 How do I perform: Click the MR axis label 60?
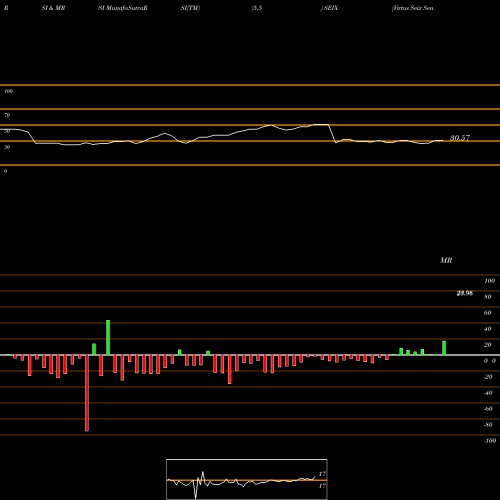coord(488,313)
